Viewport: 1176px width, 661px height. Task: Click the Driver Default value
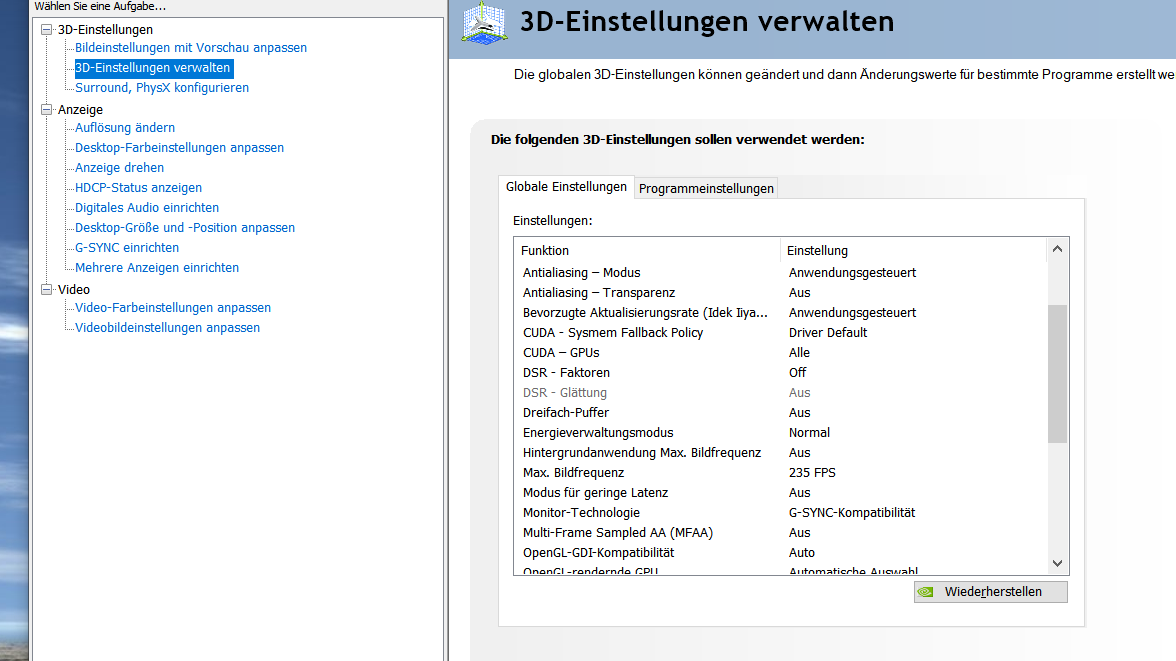[x=827, y=333]
